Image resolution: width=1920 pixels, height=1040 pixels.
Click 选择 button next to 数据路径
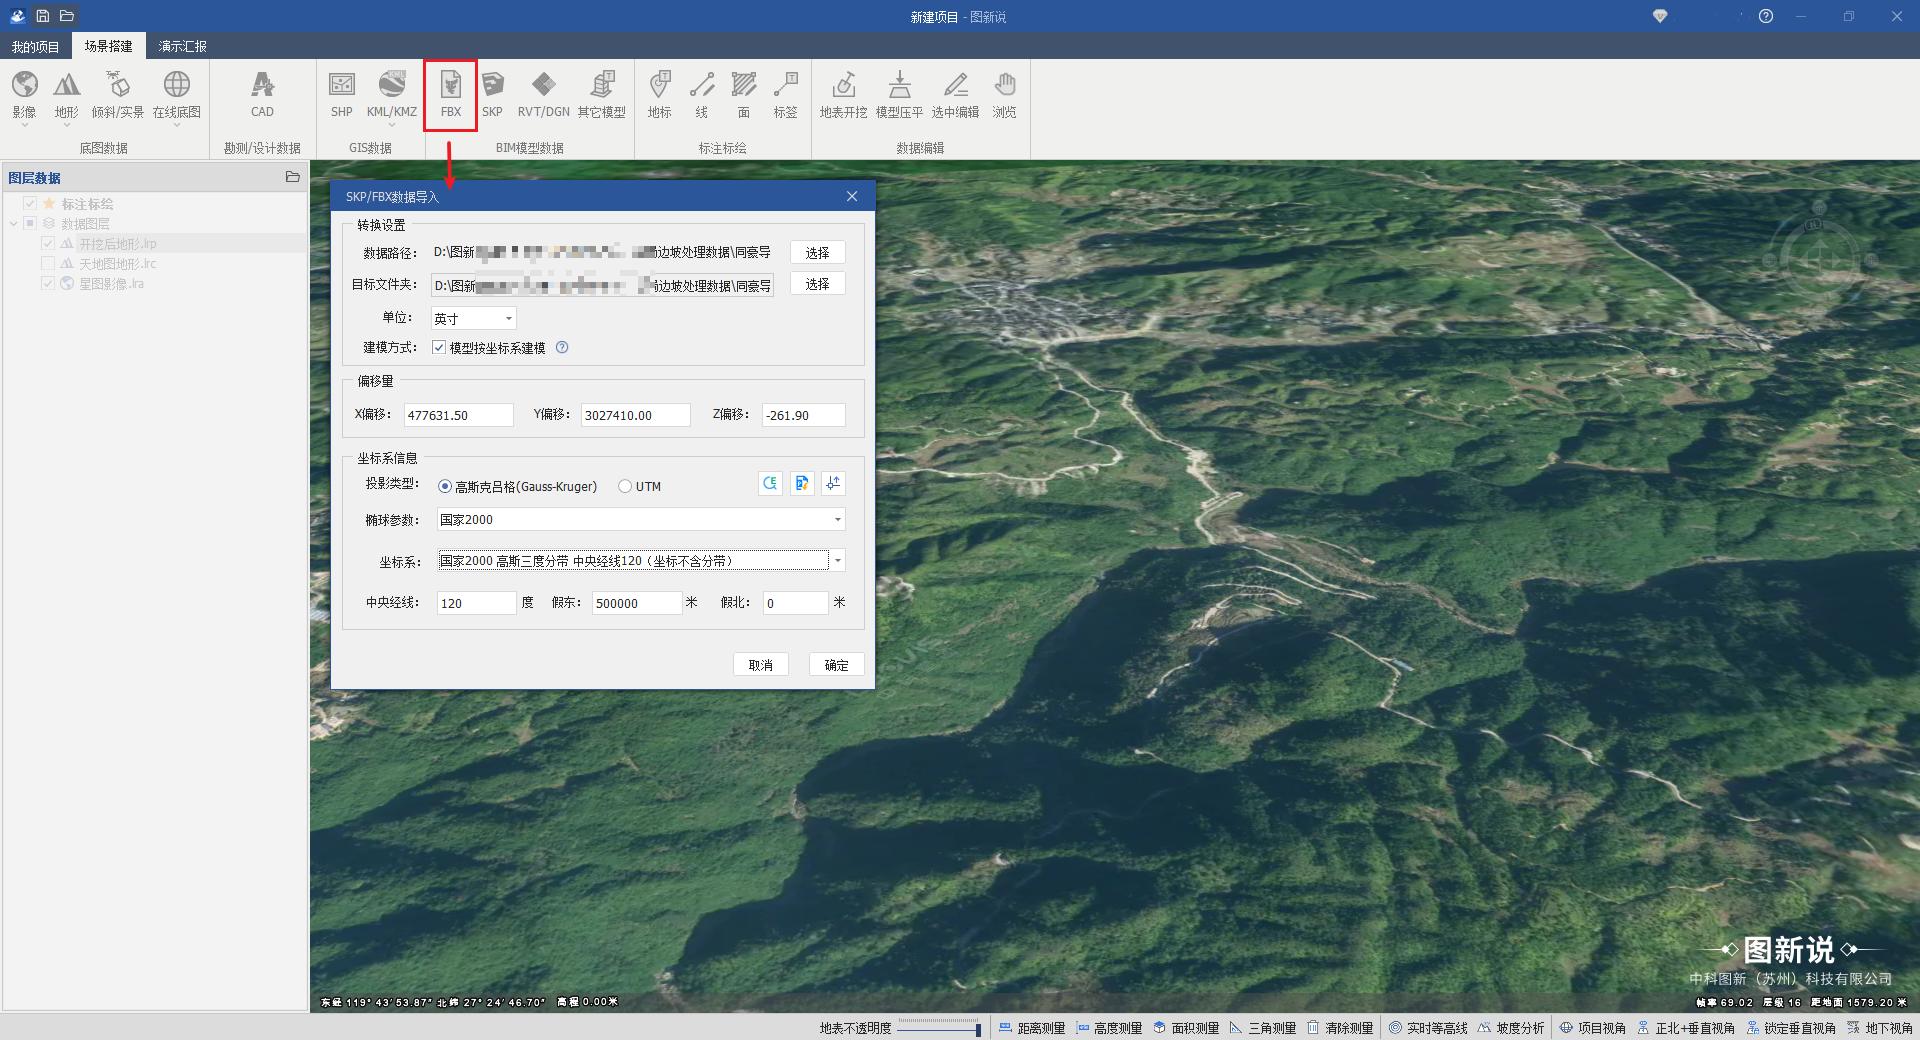[x=817, y=253]
